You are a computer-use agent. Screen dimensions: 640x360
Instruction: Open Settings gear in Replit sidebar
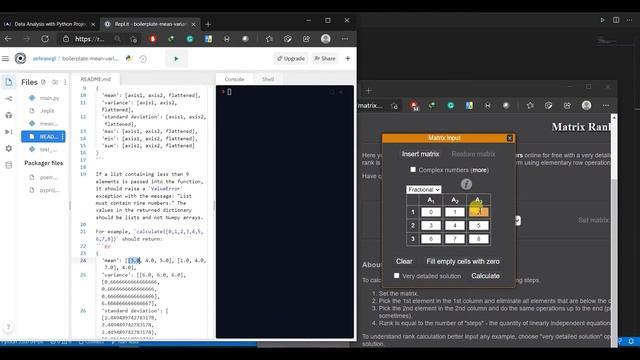[x=9, y=149]
